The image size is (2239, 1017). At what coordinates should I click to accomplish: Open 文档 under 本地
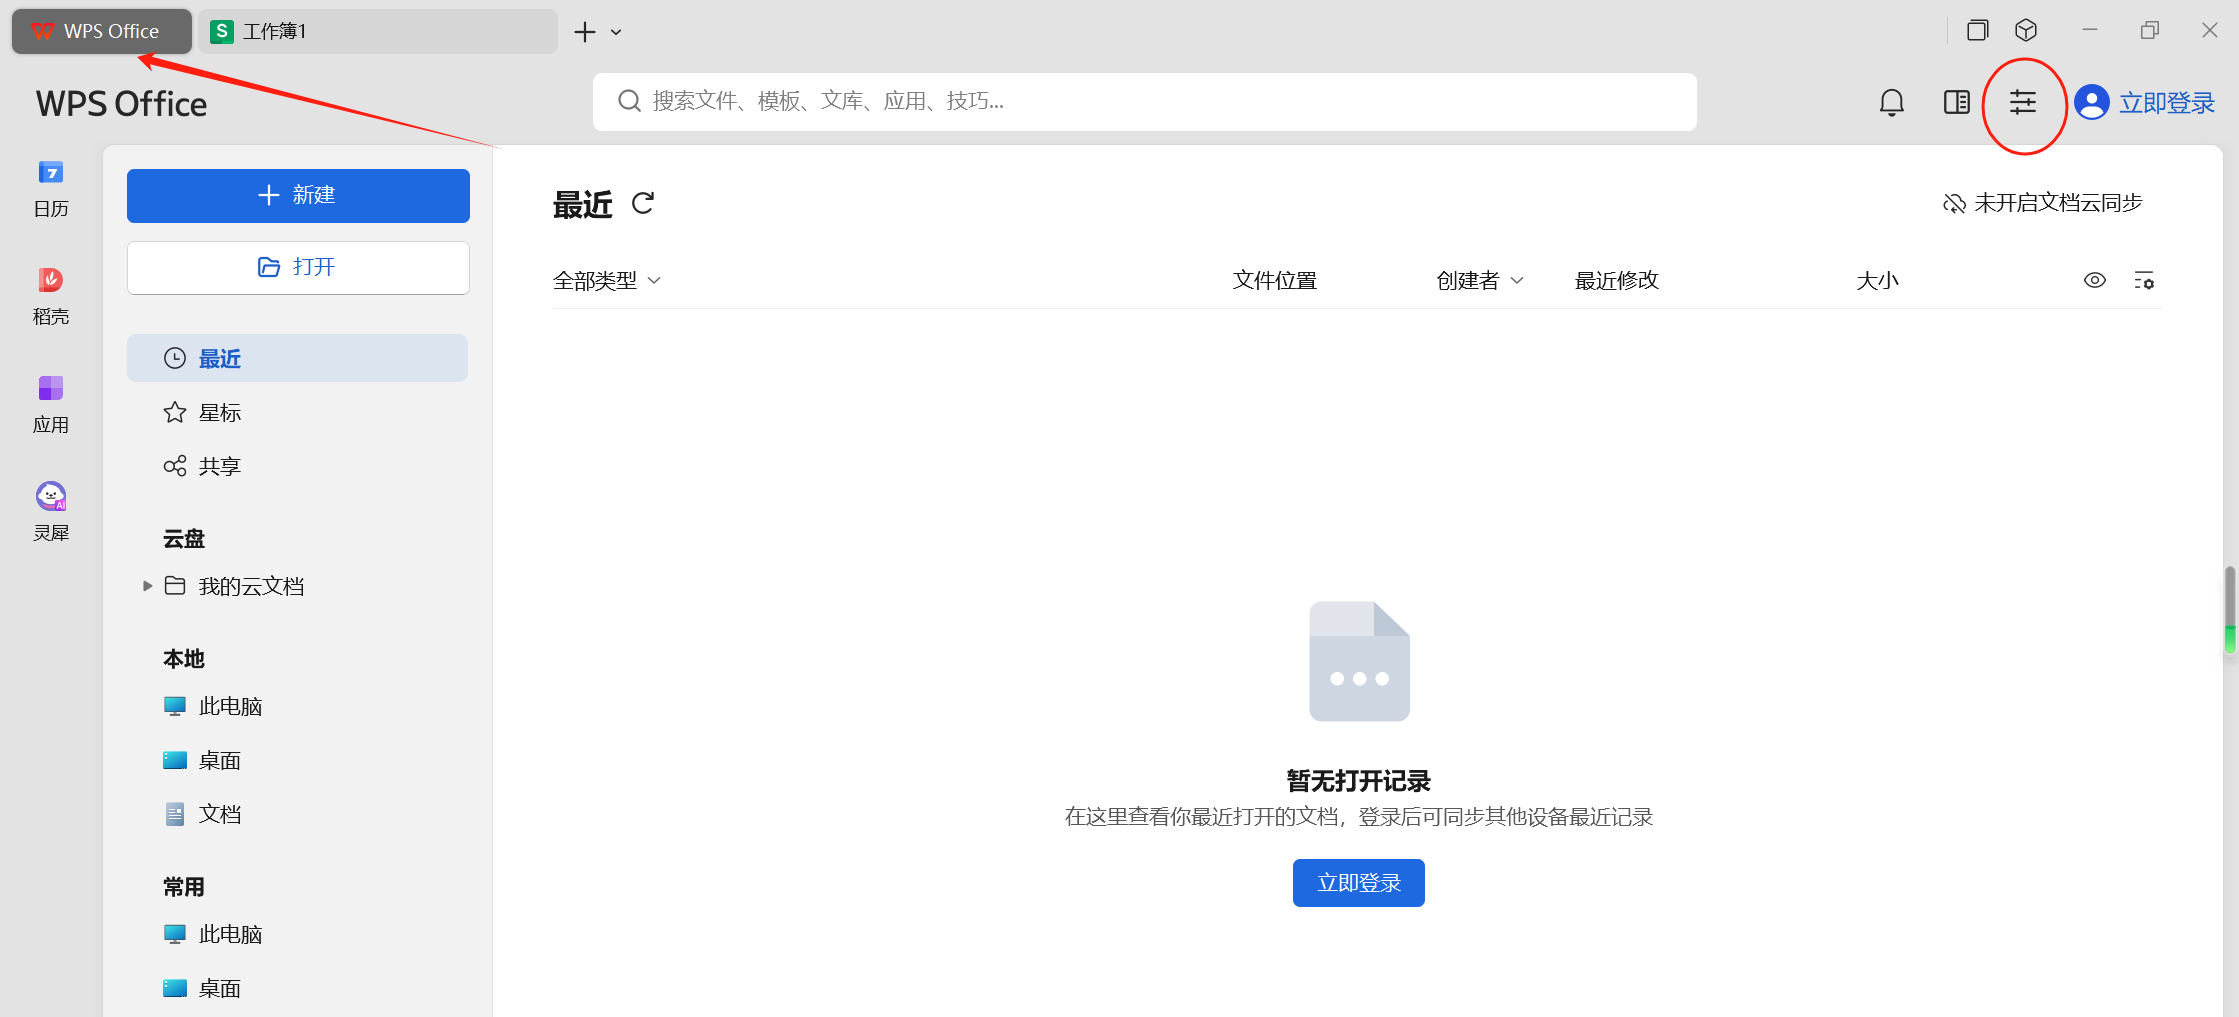(297, 814)
